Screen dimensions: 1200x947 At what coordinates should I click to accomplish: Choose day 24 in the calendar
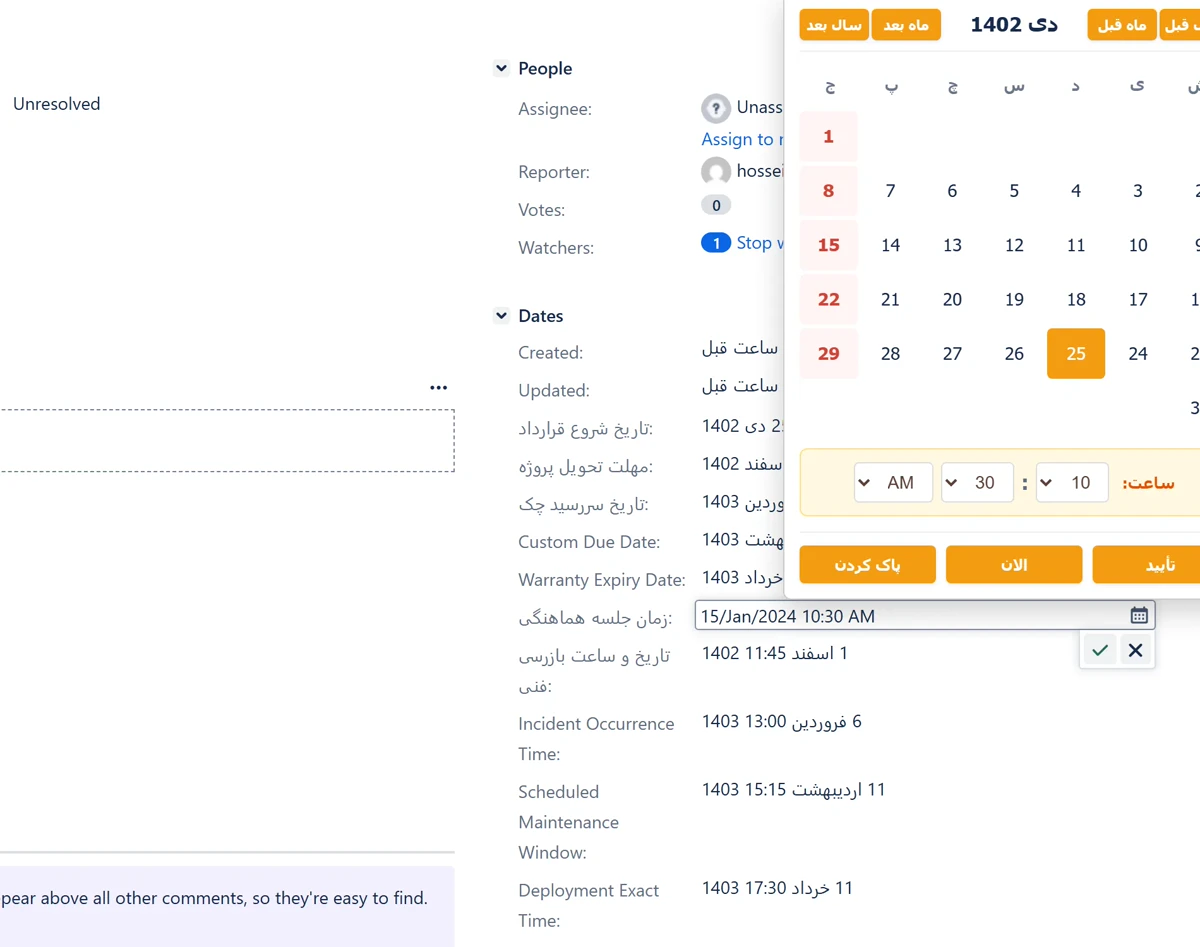coord(1138,353)
